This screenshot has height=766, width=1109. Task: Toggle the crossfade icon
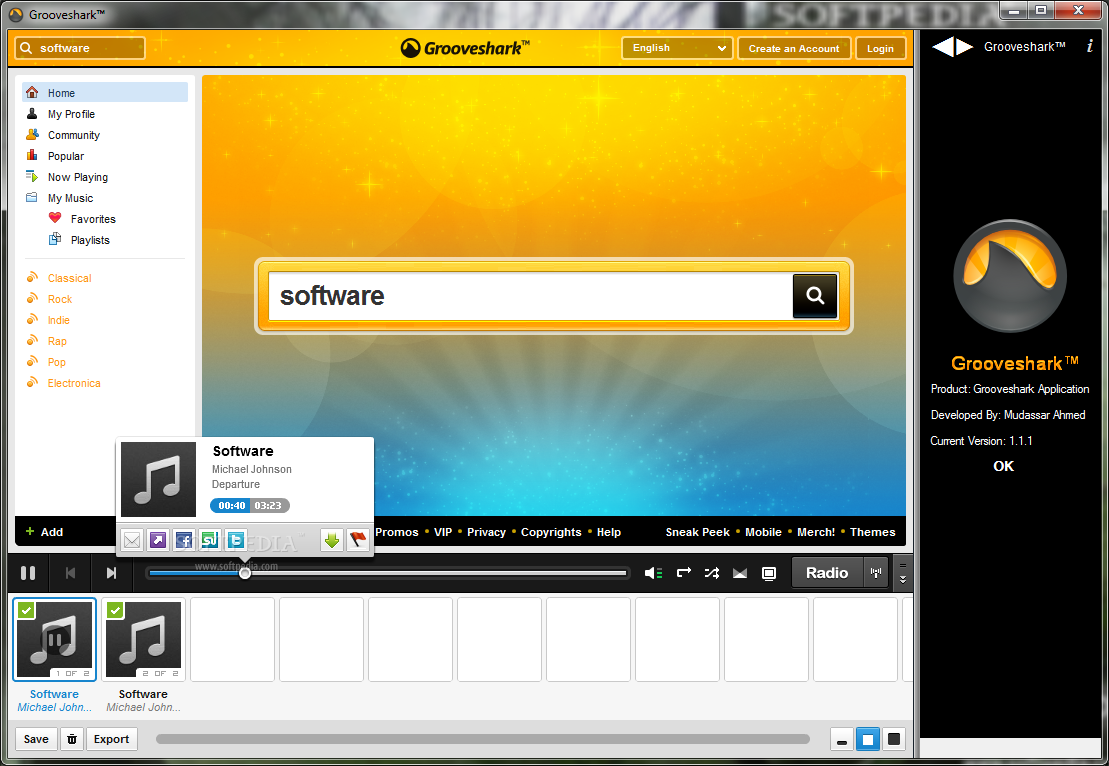tap(740, 573)
